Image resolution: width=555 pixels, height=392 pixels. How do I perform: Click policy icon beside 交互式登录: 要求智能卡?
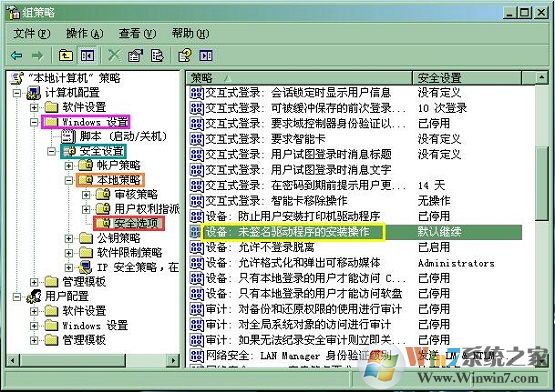tap(196, 139)
